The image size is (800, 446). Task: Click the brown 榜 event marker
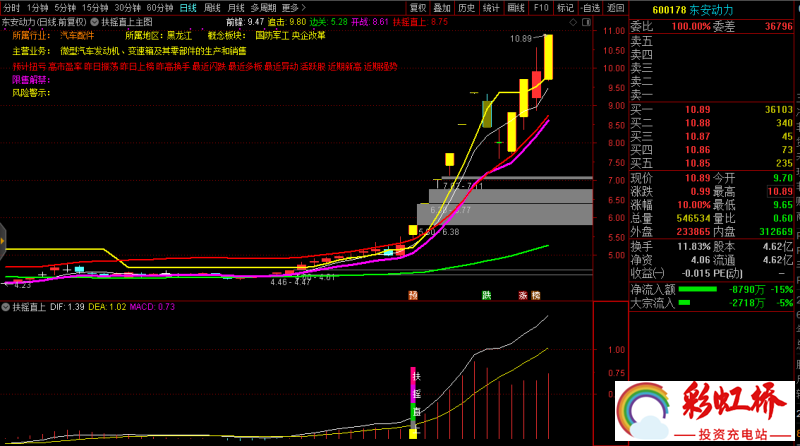(x=535, y=295)
